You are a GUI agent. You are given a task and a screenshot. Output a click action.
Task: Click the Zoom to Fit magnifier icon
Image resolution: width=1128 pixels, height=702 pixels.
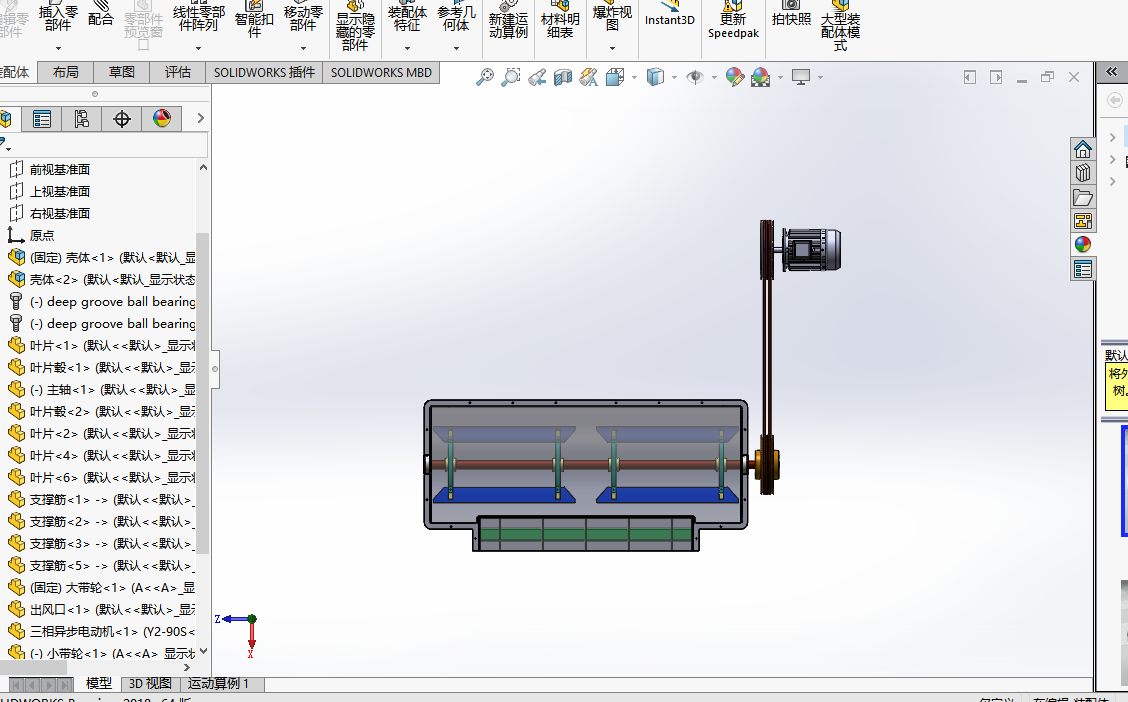click(485, 77)
